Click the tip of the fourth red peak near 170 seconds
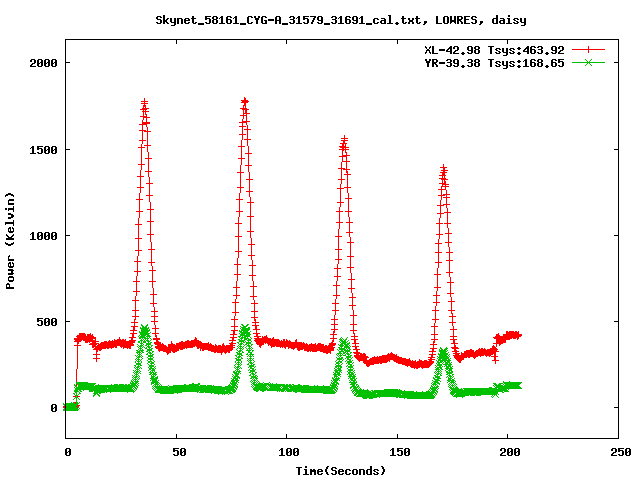640x480 pixels. point(444,168)
